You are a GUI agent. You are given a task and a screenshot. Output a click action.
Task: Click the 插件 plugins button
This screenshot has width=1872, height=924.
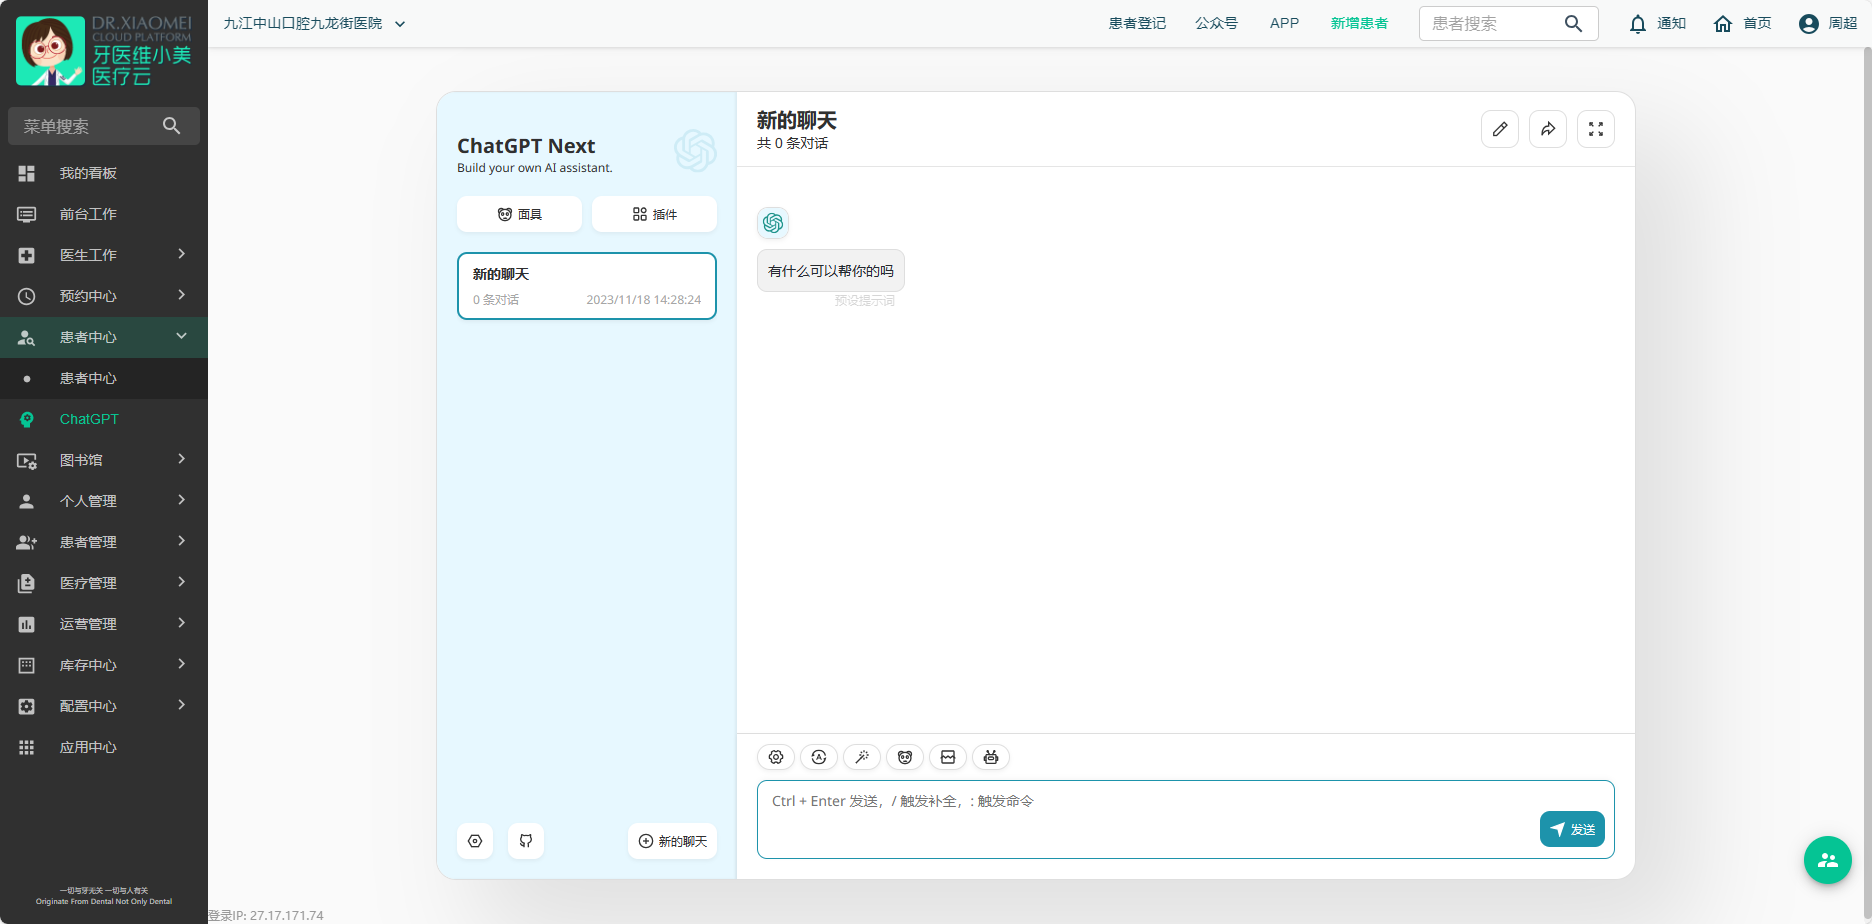point(654,214)
